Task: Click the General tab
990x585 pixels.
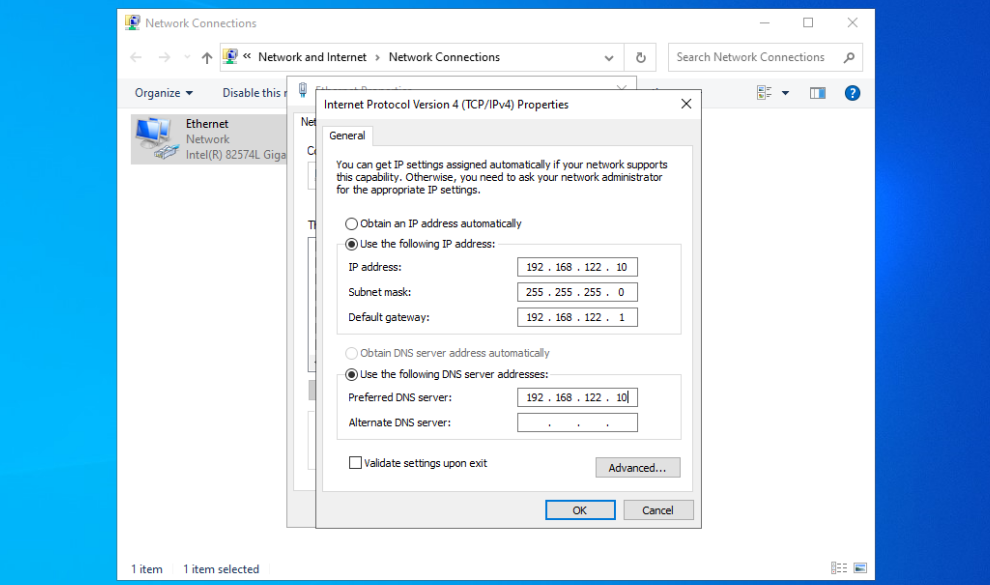Action: [x=347, y=136]
